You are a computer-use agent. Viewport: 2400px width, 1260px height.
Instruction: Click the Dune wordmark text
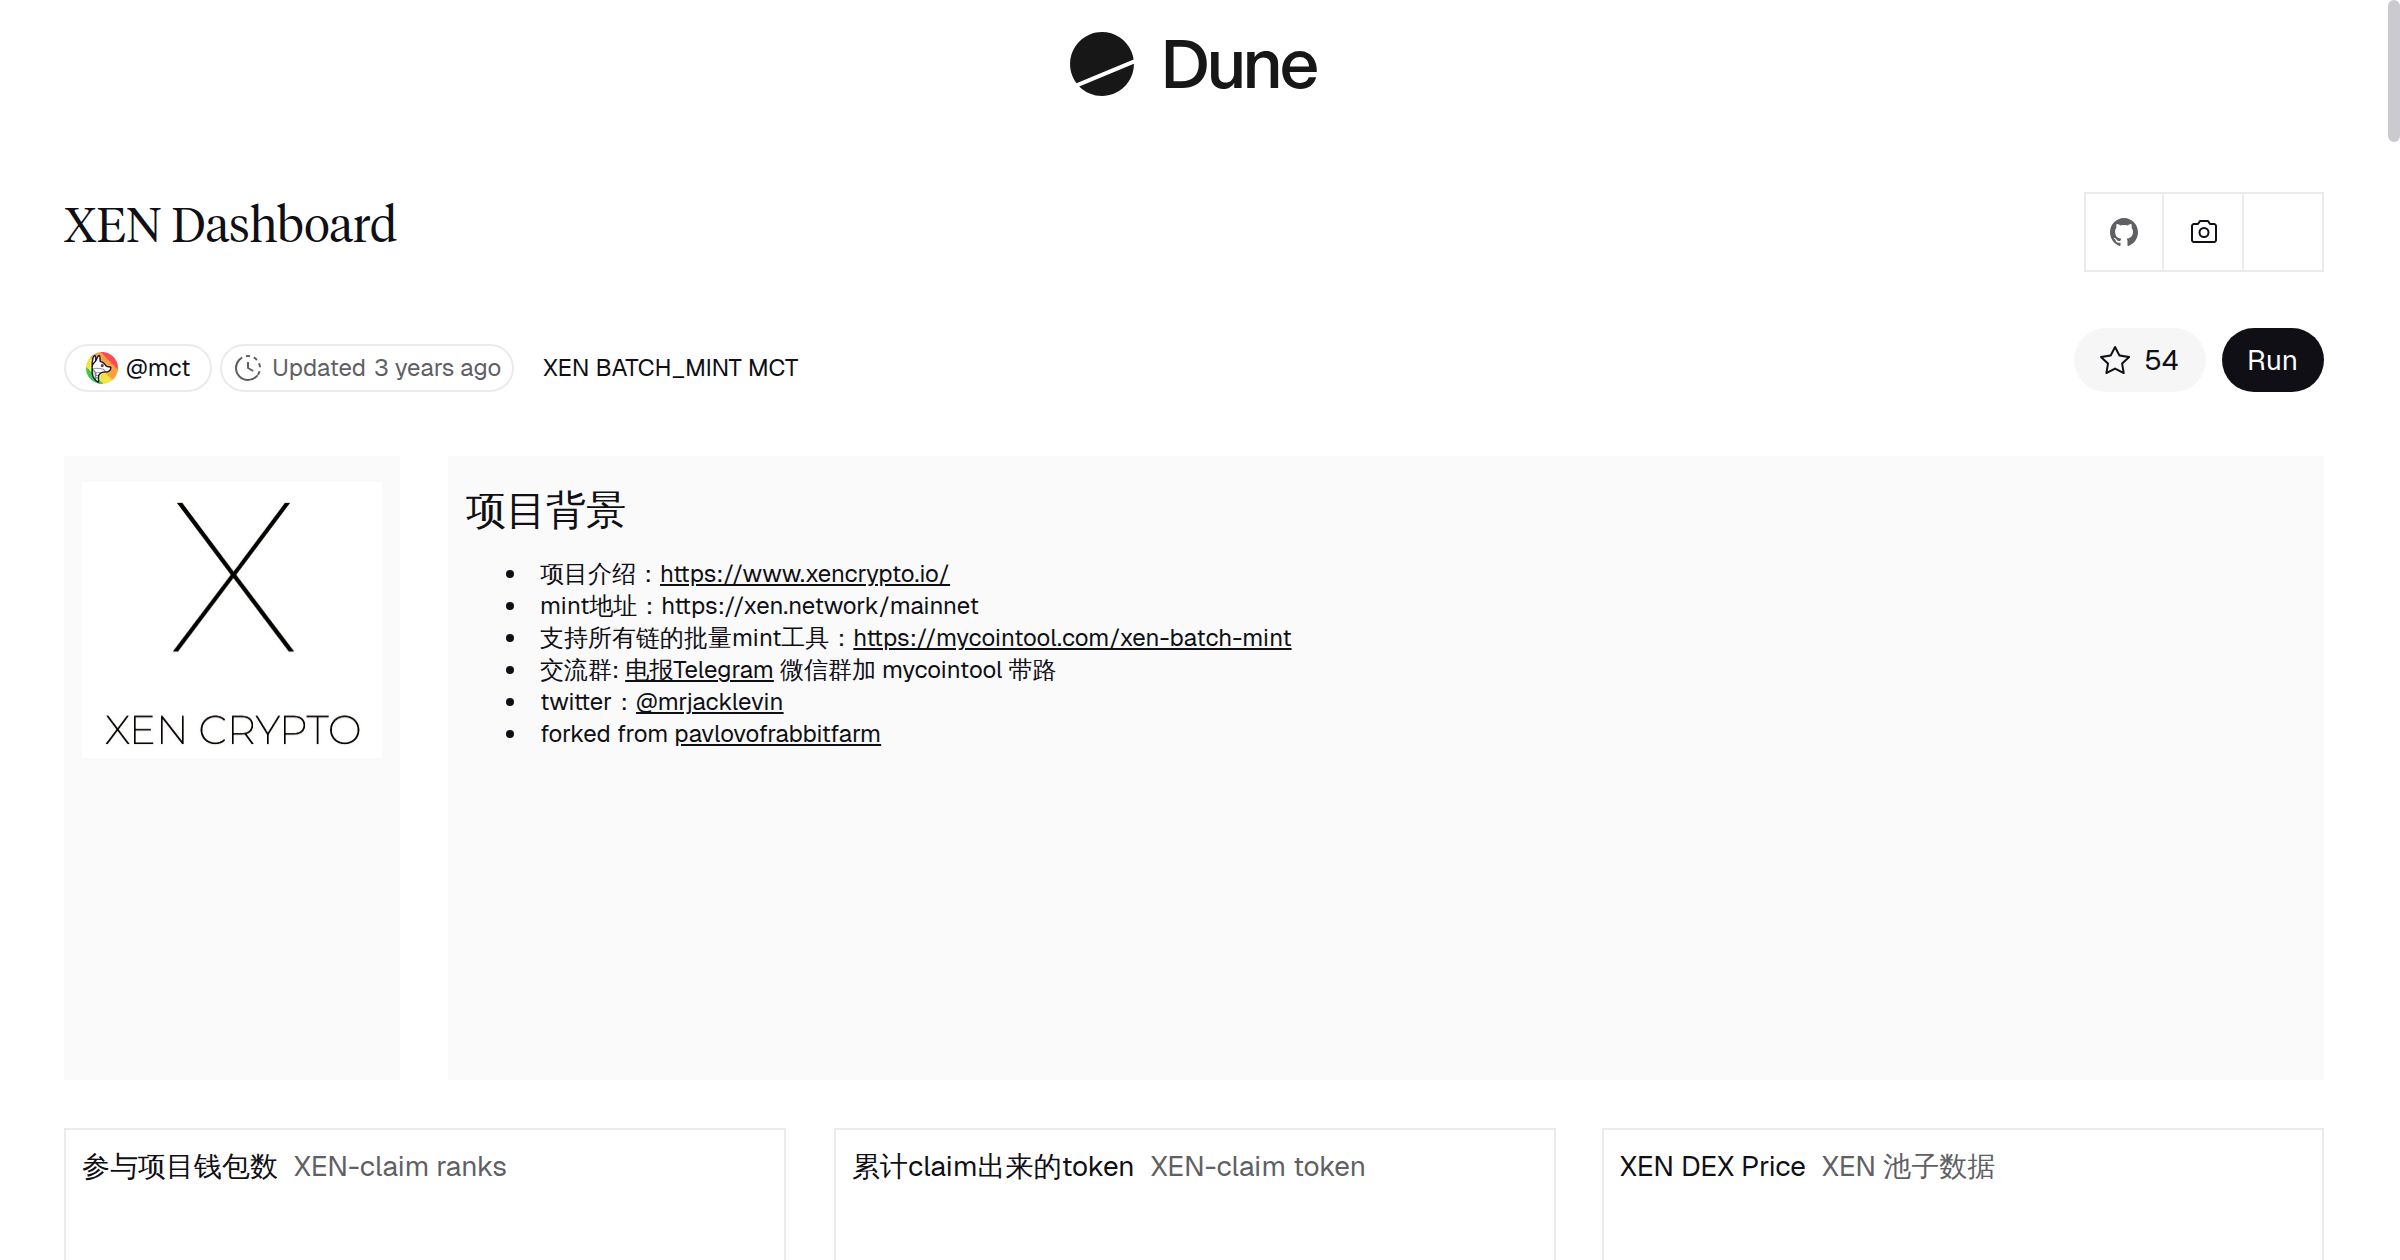(1239, 66)
